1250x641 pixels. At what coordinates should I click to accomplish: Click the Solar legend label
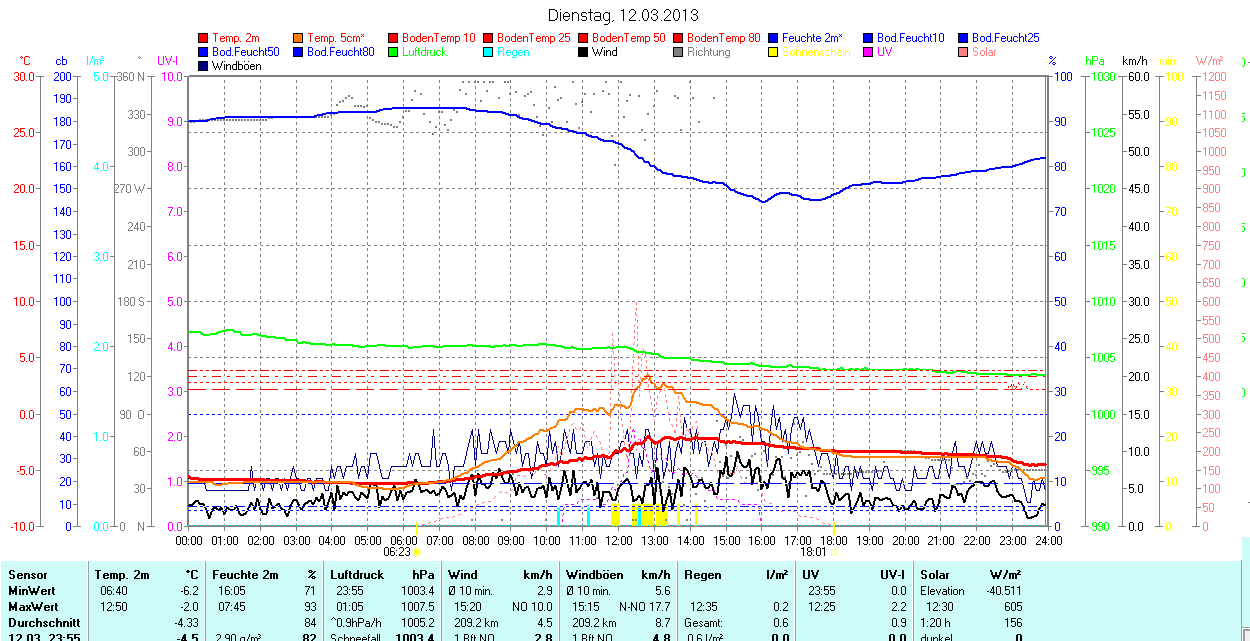pyautogui.click(x=984, y=52)
